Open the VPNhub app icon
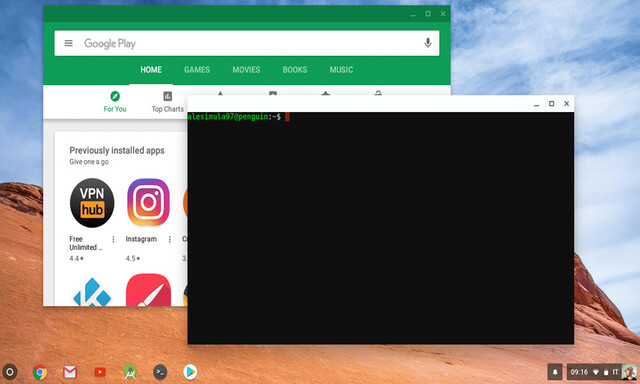This screenshot has height=384, width=640. (x=92, y=203)
